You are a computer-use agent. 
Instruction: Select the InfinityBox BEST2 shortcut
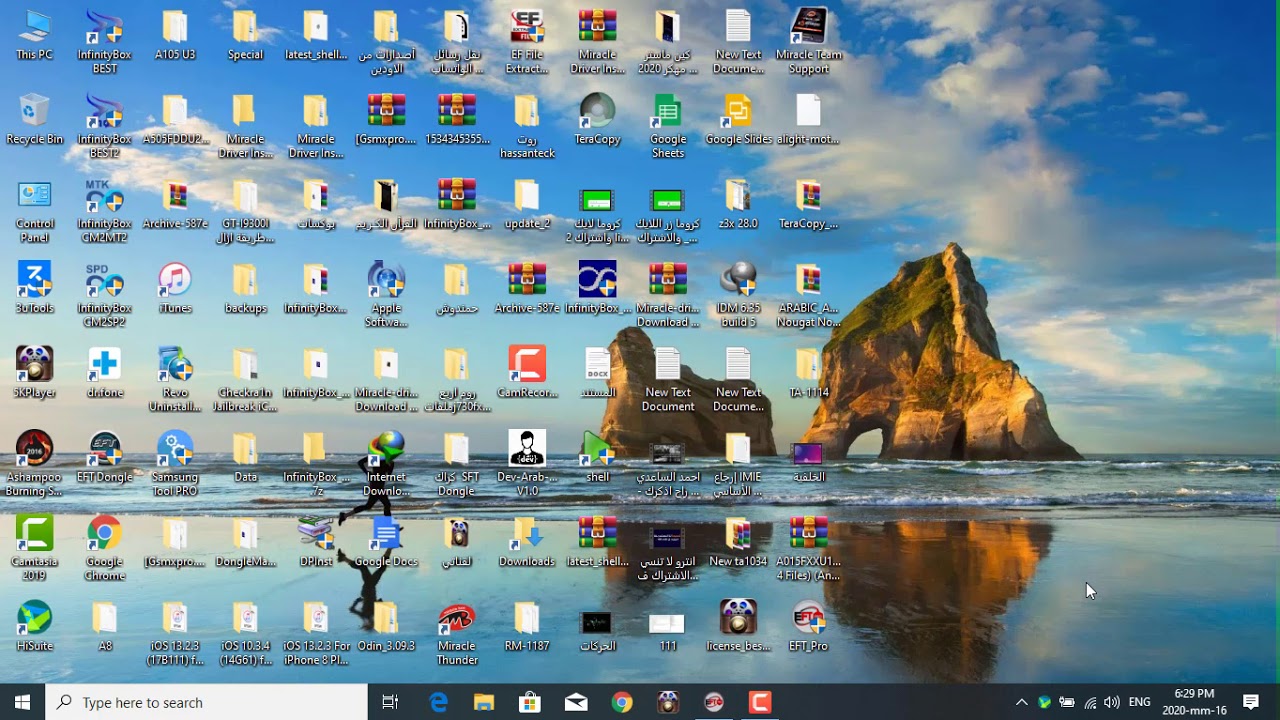point(104,126)
